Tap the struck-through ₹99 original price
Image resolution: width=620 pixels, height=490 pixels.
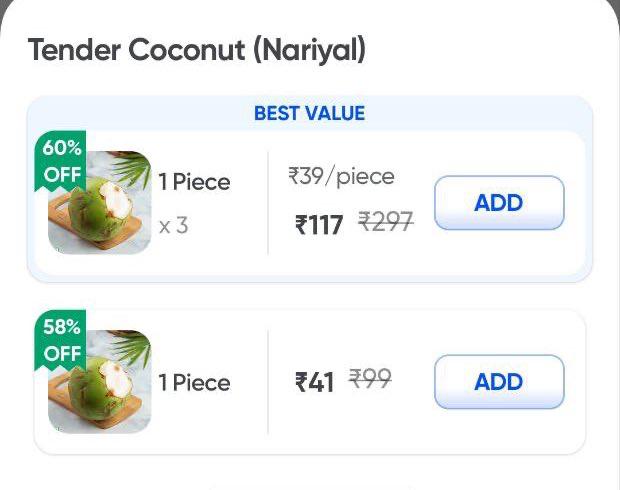(x=370, y=379)
